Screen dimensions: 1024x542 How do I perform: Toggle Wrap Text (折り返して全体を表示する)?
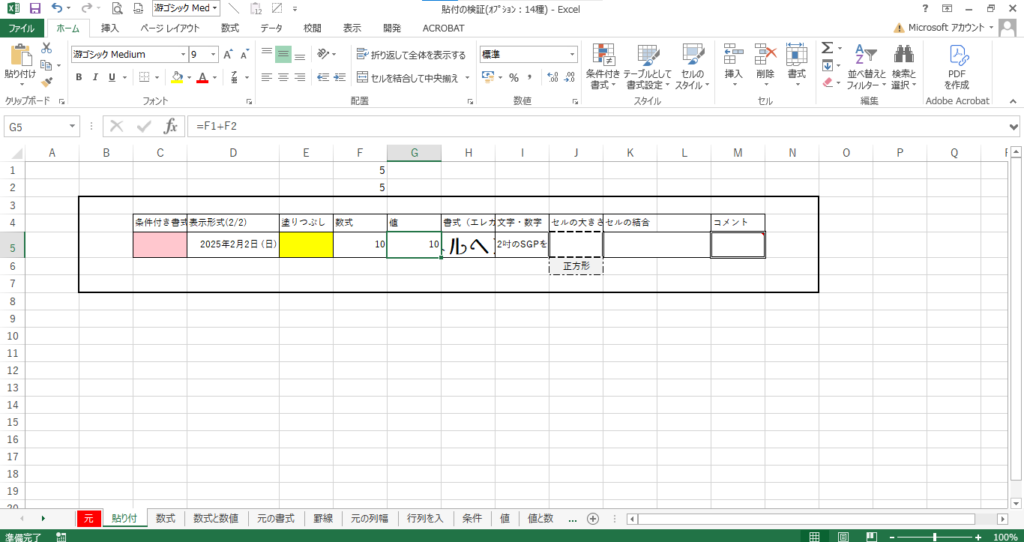click(x=410, y=54)
